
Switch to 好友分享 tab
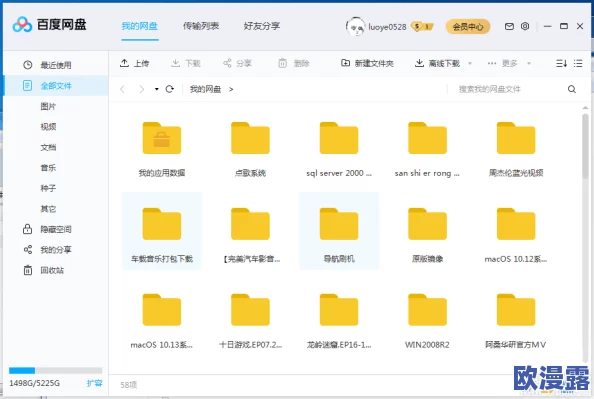262,26
